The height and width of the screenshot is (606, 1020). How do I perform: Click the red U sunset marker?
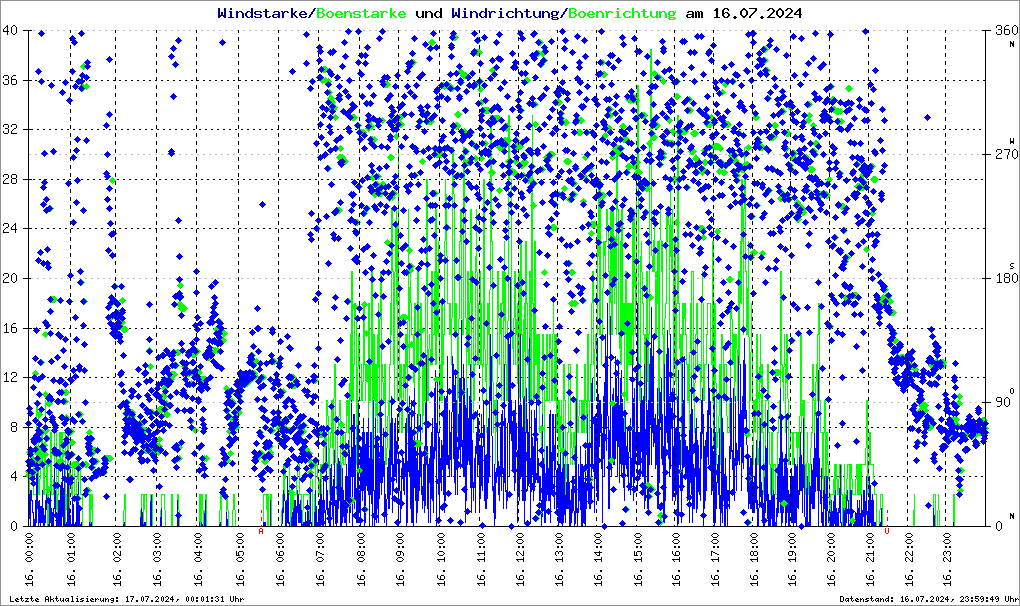[x=887, y=531]
